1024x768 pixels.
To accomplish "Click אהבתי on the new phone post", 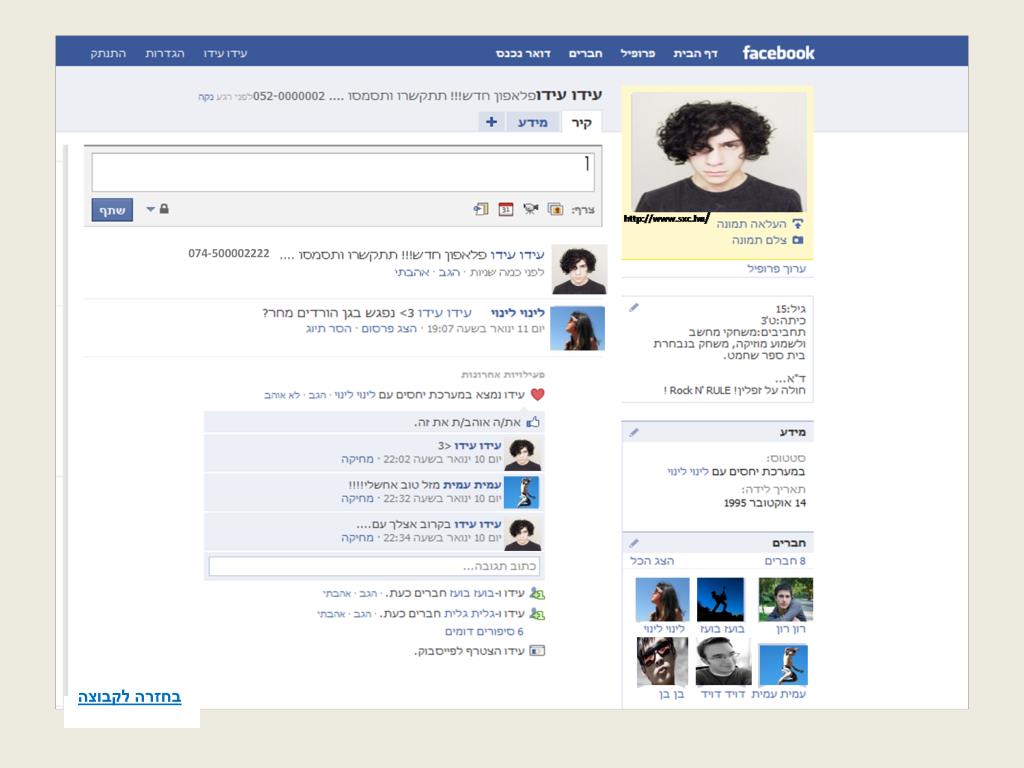I will pos(412,272).
